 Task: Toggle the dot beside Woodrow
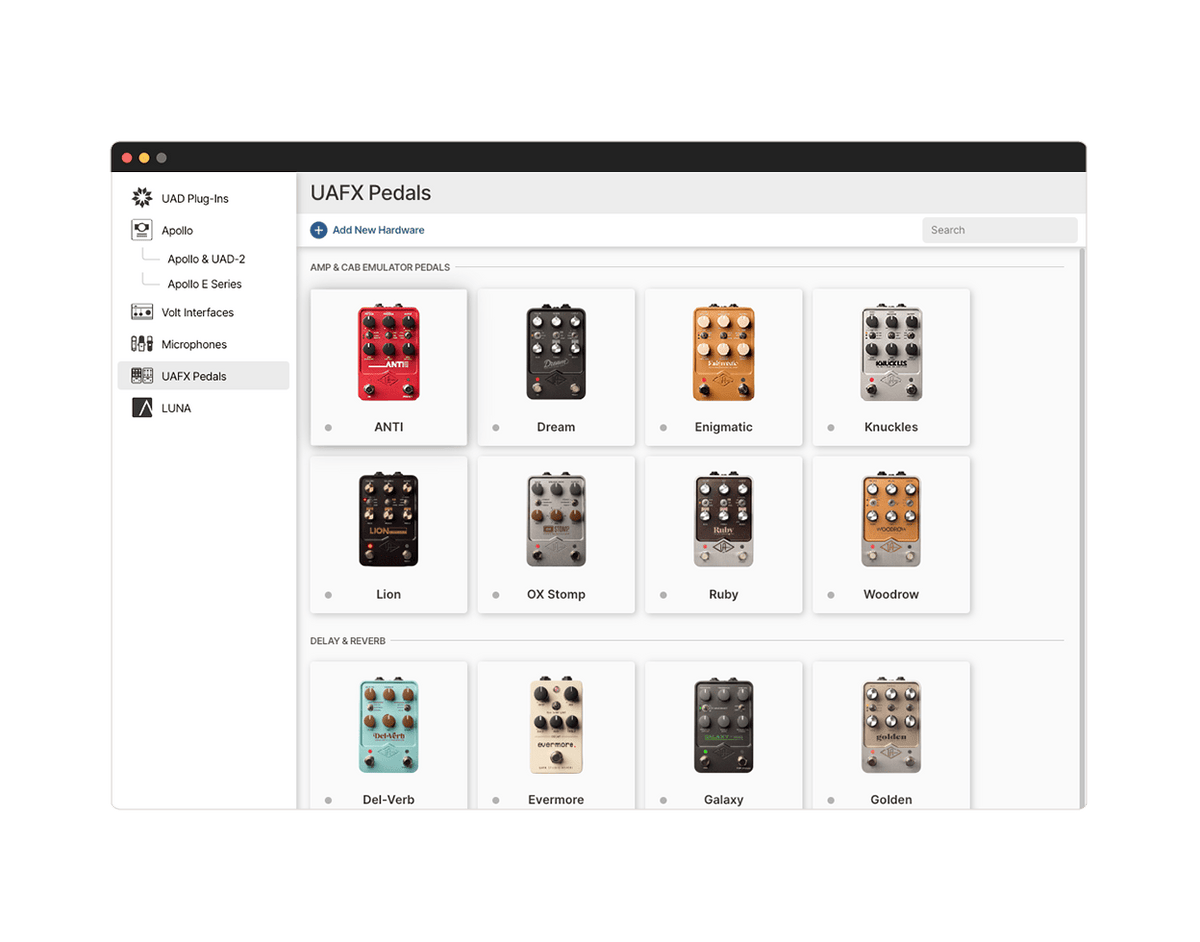coord(830,594)
